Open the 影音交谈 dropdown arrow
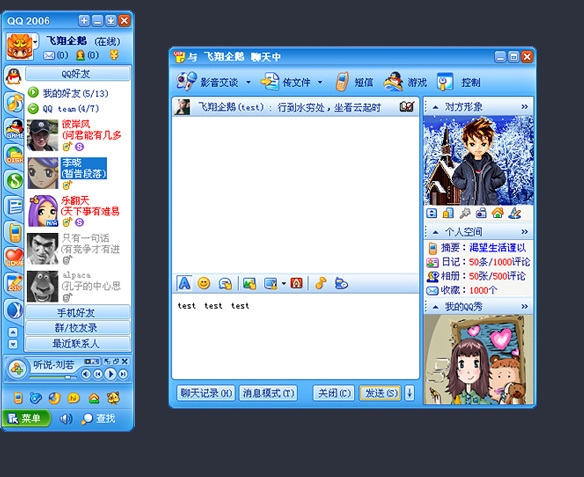Image resolution: width=584 pixels, height=477 pixels. pyautogui.click(x=248, y=82)
